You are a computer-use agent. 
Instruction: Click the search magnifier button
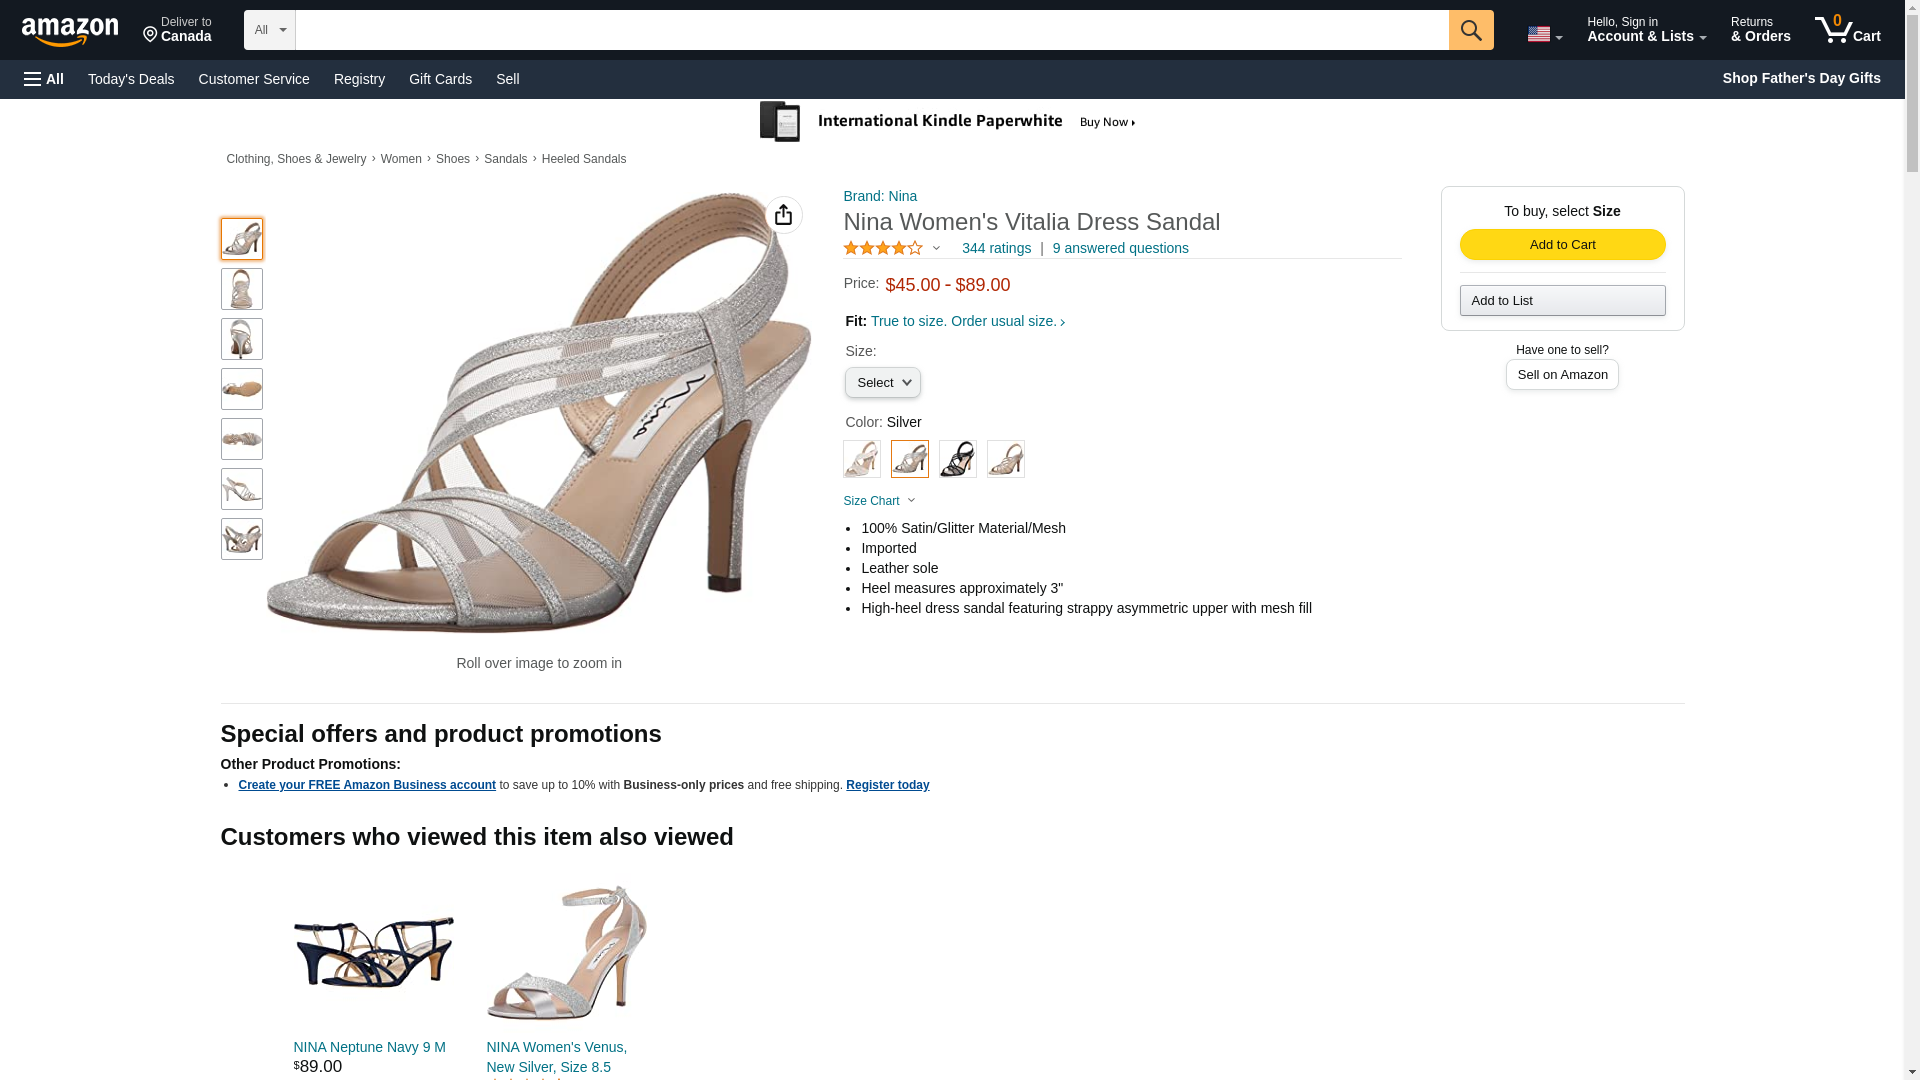(x=1470, y=30)
